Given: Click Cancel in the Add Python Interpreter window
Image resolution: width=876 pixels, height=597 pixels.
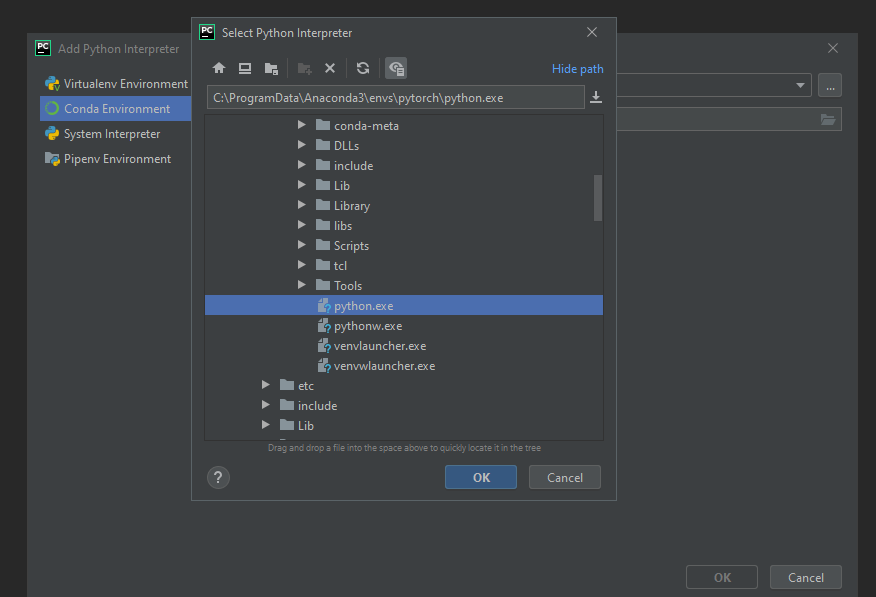Looking at the screenshot, I should 806,577.
